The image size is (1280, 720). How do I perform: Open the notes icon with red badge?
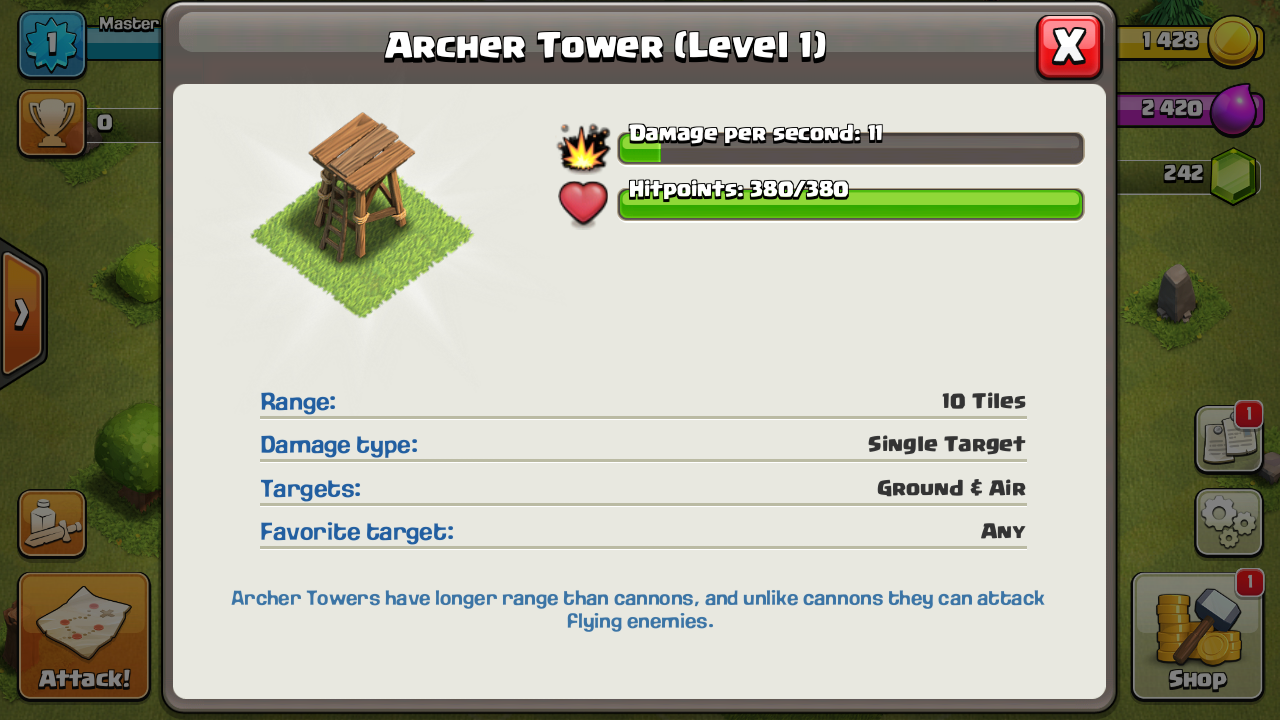click(1229, 439)
